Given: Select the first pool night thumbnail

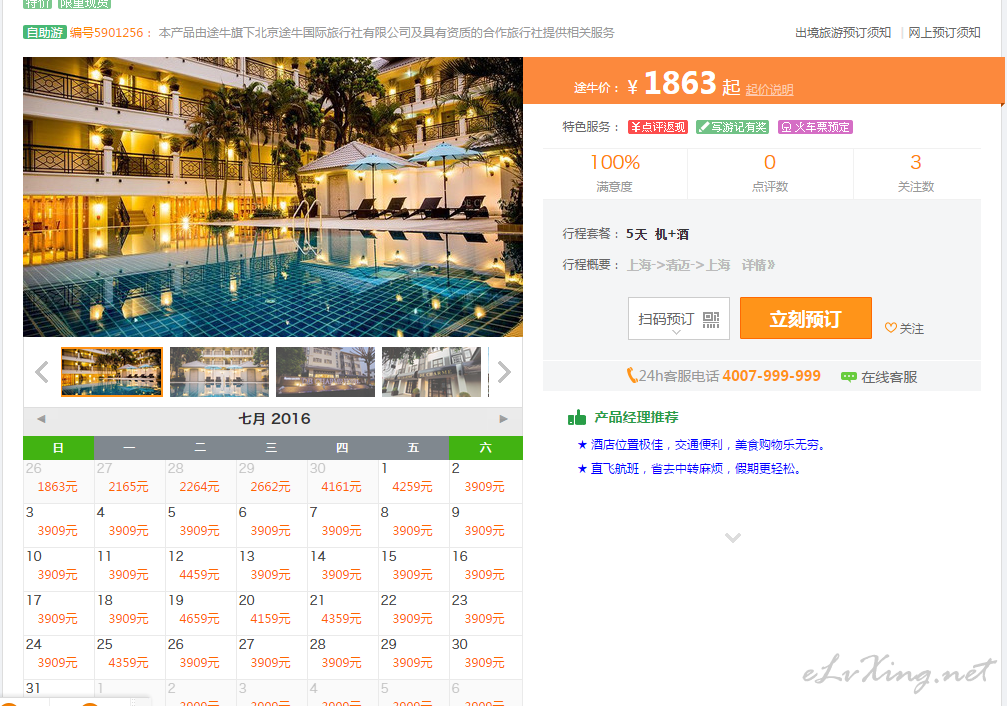Looking at the screenshot, I should [x=112, y=372].
